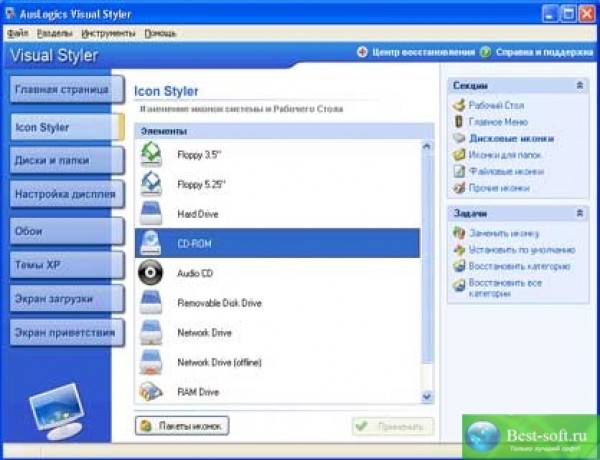Open the Центр восстановления link
Screen dimensions: 600x460
[x=423, y=52]
